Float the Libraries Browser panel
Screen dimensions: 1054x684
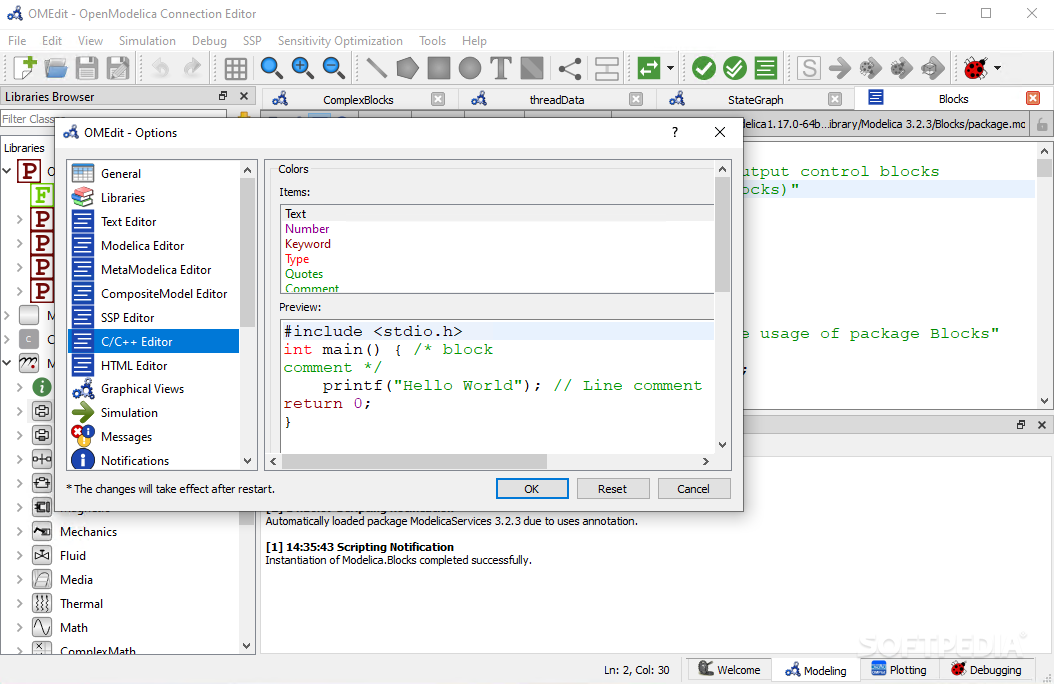[x=223, y=96]
